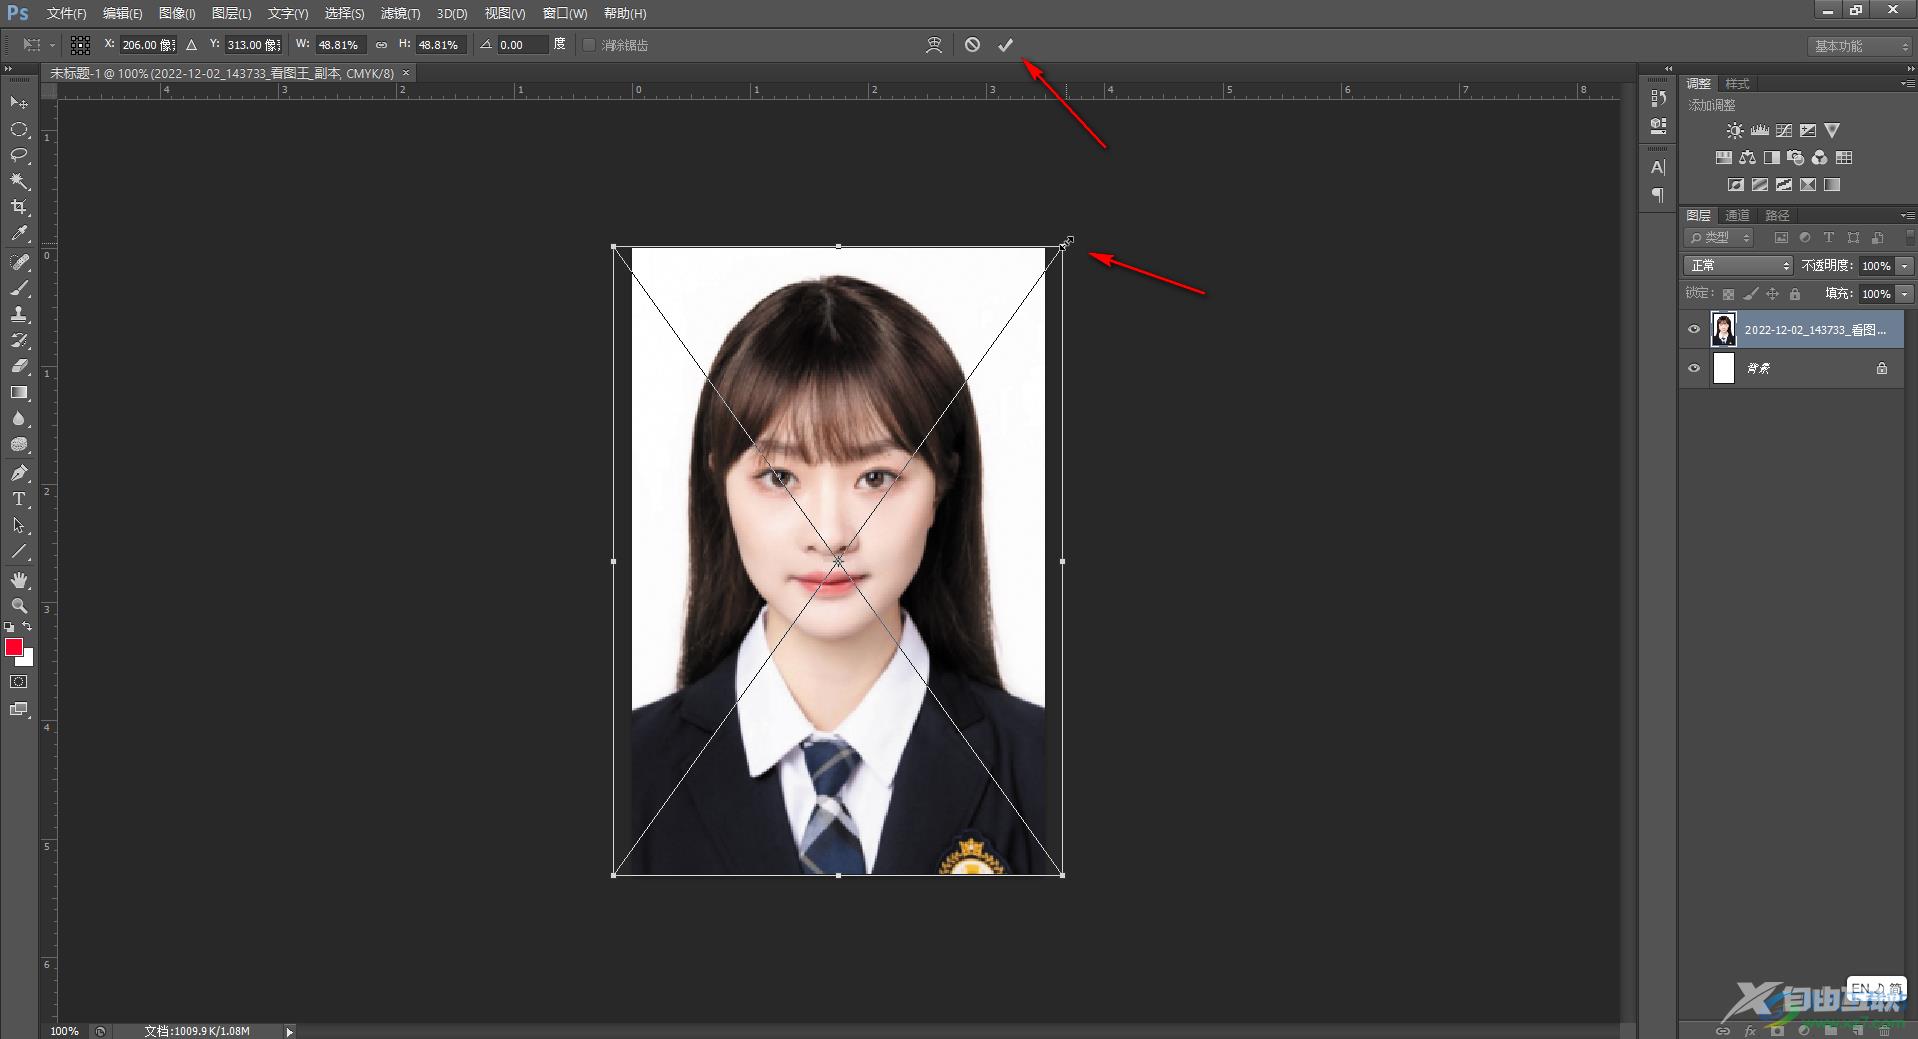
Task: Hide the 2022-12-02_143733 layer
Action: (1693, 329)
